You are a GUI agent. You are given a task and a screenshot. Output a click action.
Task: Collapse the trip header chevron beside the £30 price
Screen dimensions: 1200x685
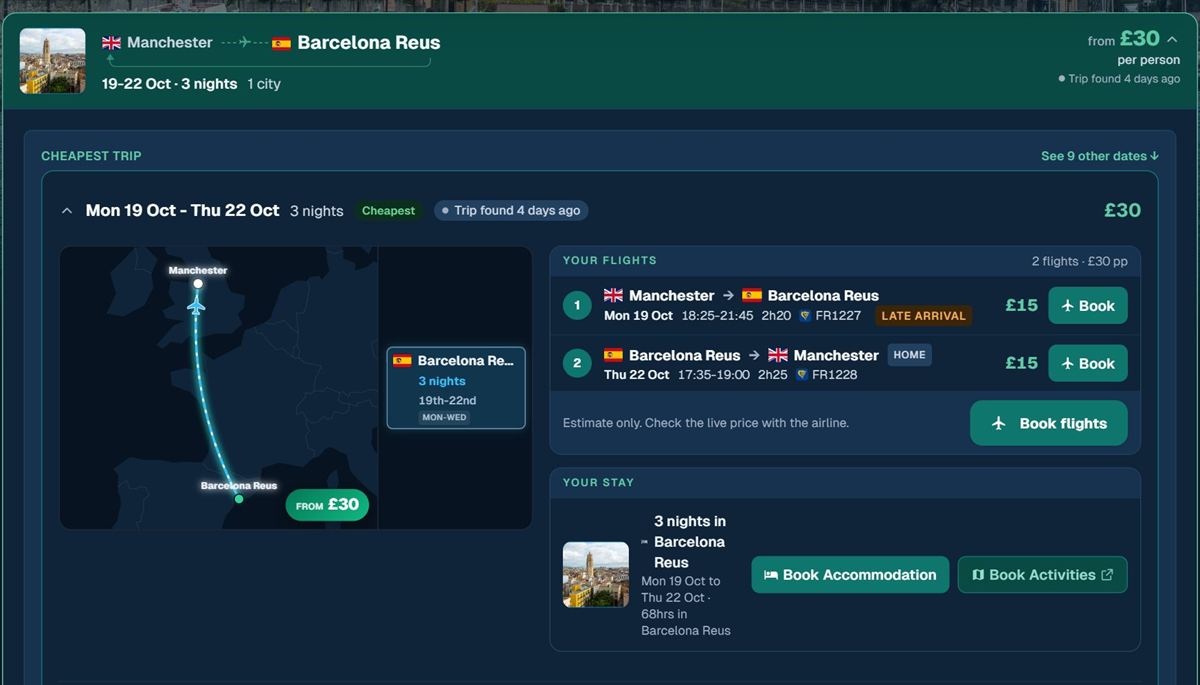point(1173,39)
